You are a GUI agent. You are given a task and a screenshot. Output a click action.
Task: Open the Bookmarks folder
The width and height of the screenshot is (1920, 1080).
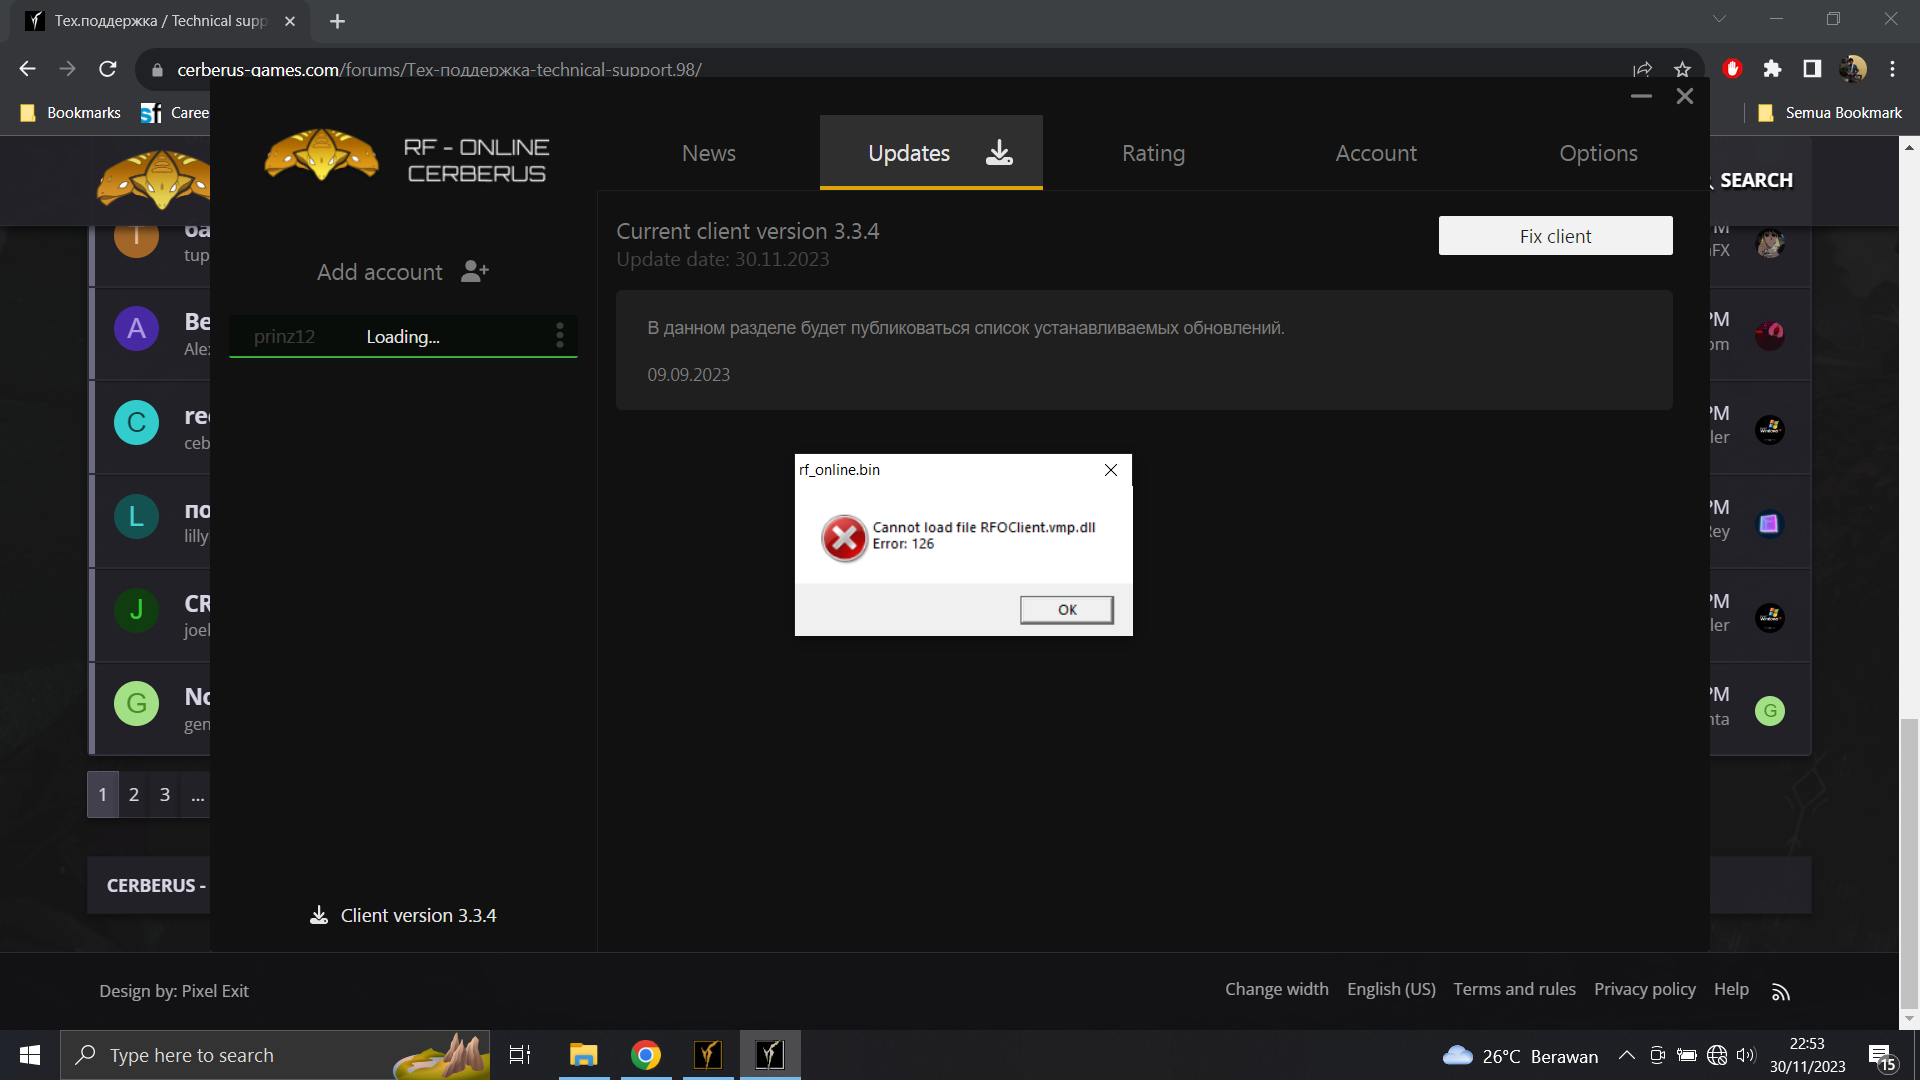70,113
